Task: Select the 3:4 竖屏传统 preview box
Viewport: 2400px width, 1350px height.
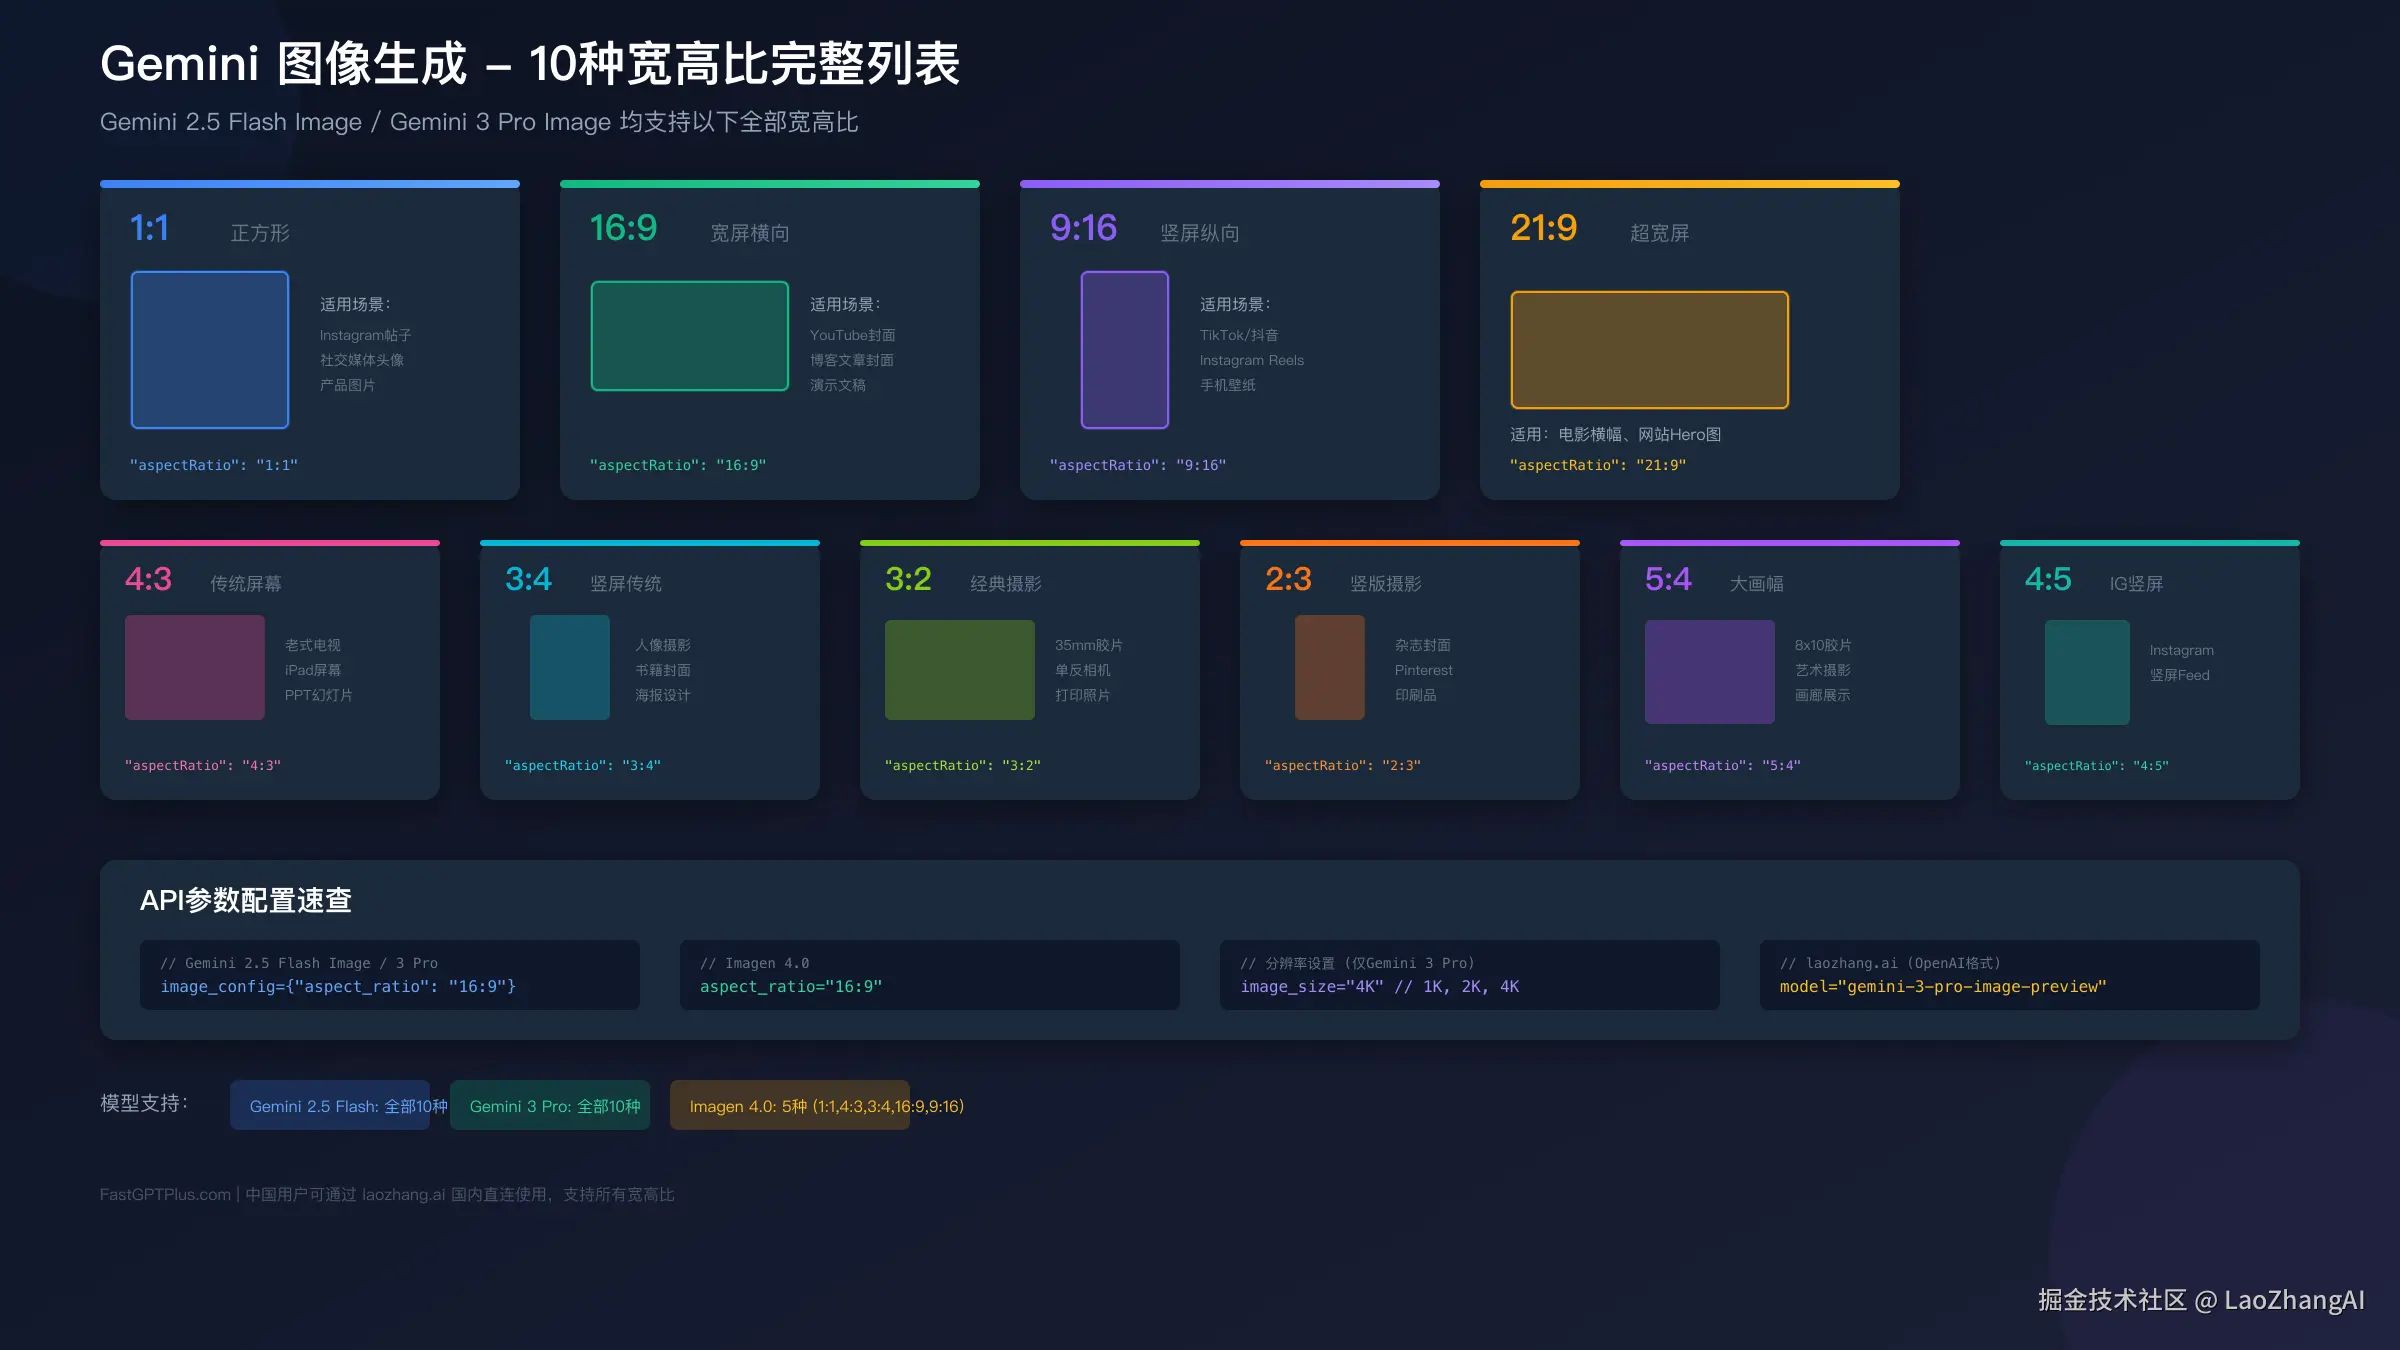Action: pyautogui.click(x=569, y=667)
